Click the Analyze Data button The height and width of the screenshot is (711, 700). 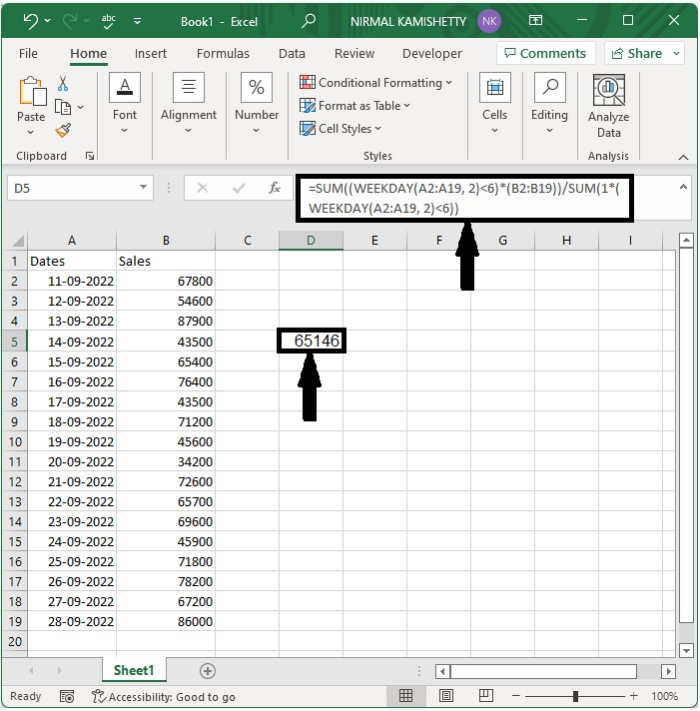pyautogui.click(x=608, y=107)
